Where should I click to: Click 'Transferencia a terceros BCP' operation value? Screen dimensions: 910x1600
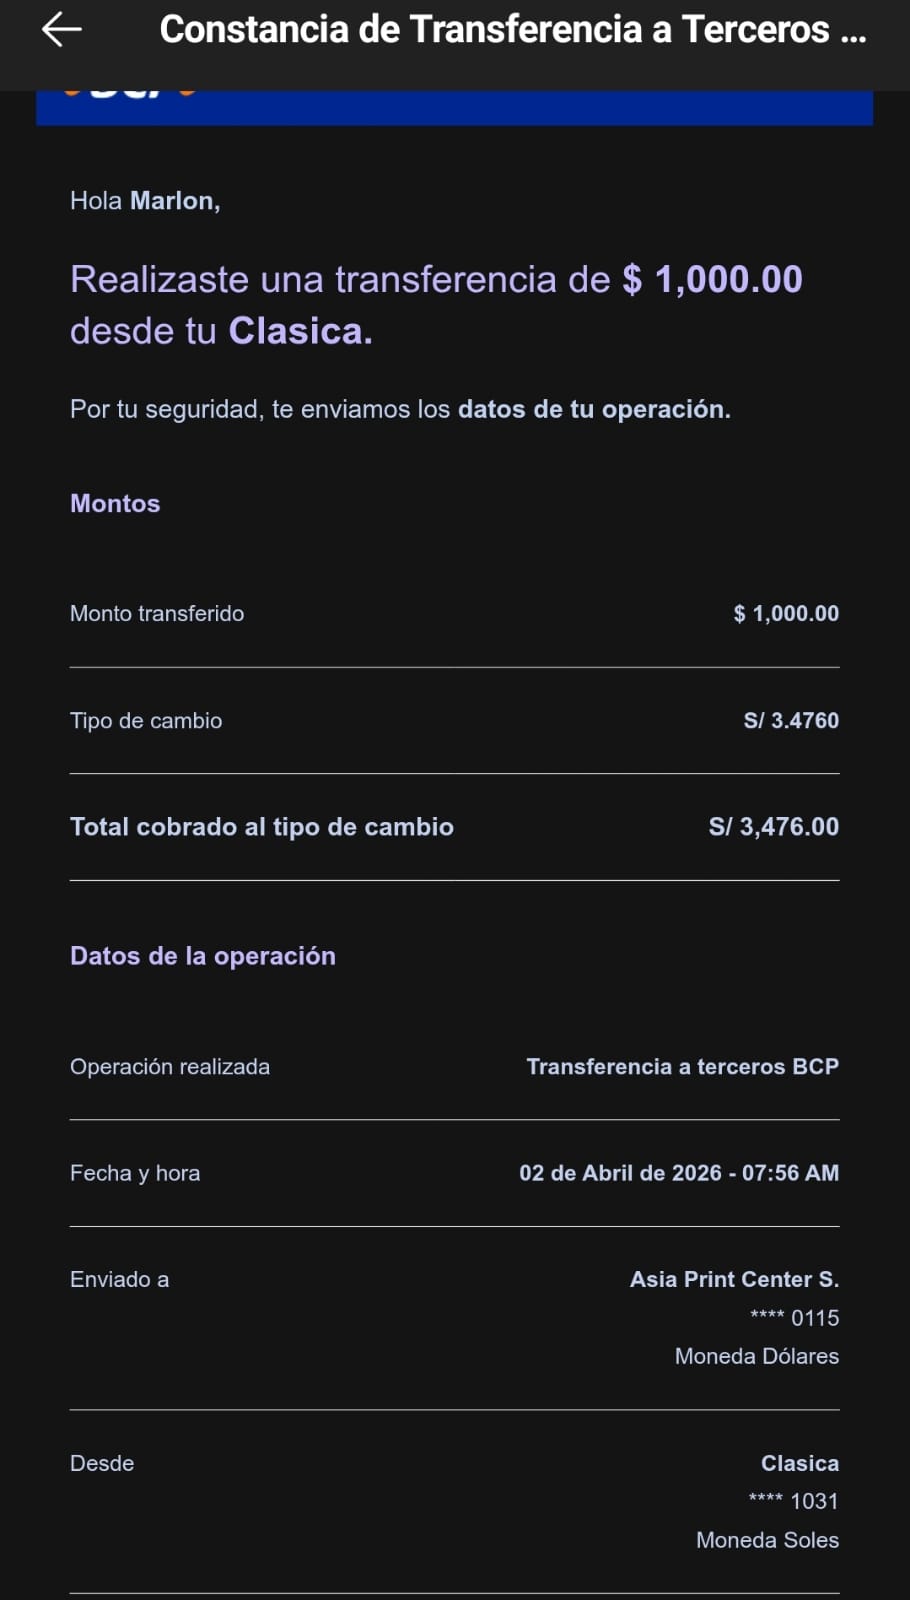(x=682, y=1067)
